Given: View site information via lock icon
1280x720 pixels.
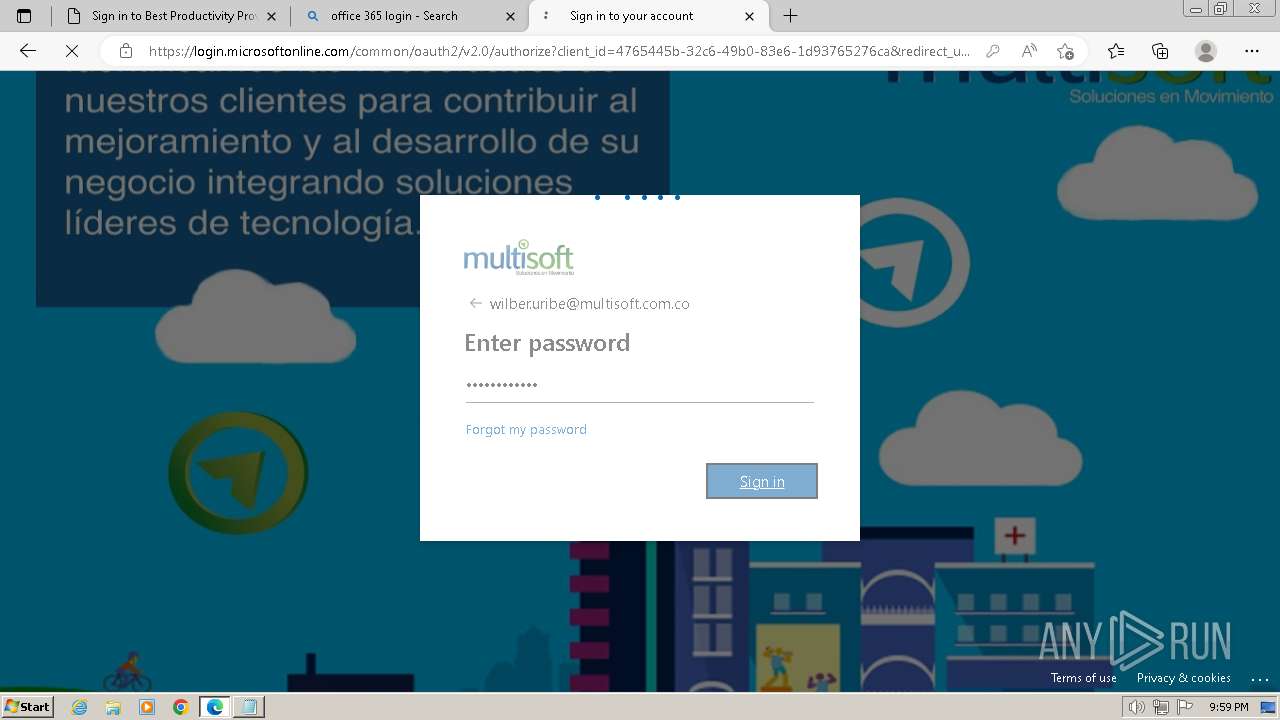Looking at the screenshot, I should click(x=125, y=51).
